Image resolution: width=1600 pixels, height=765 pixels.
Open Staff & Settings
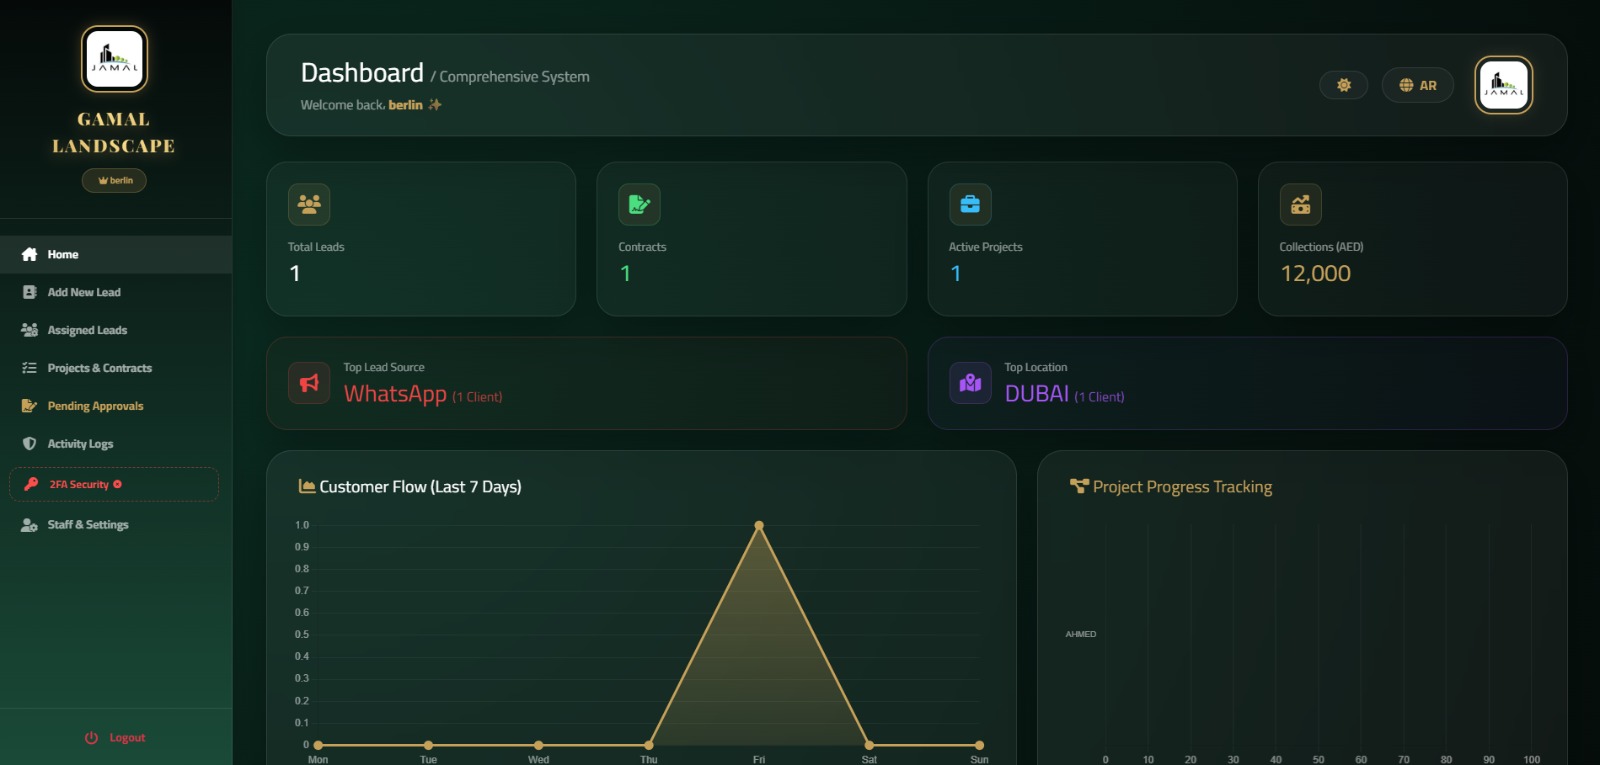click(116, 524)
